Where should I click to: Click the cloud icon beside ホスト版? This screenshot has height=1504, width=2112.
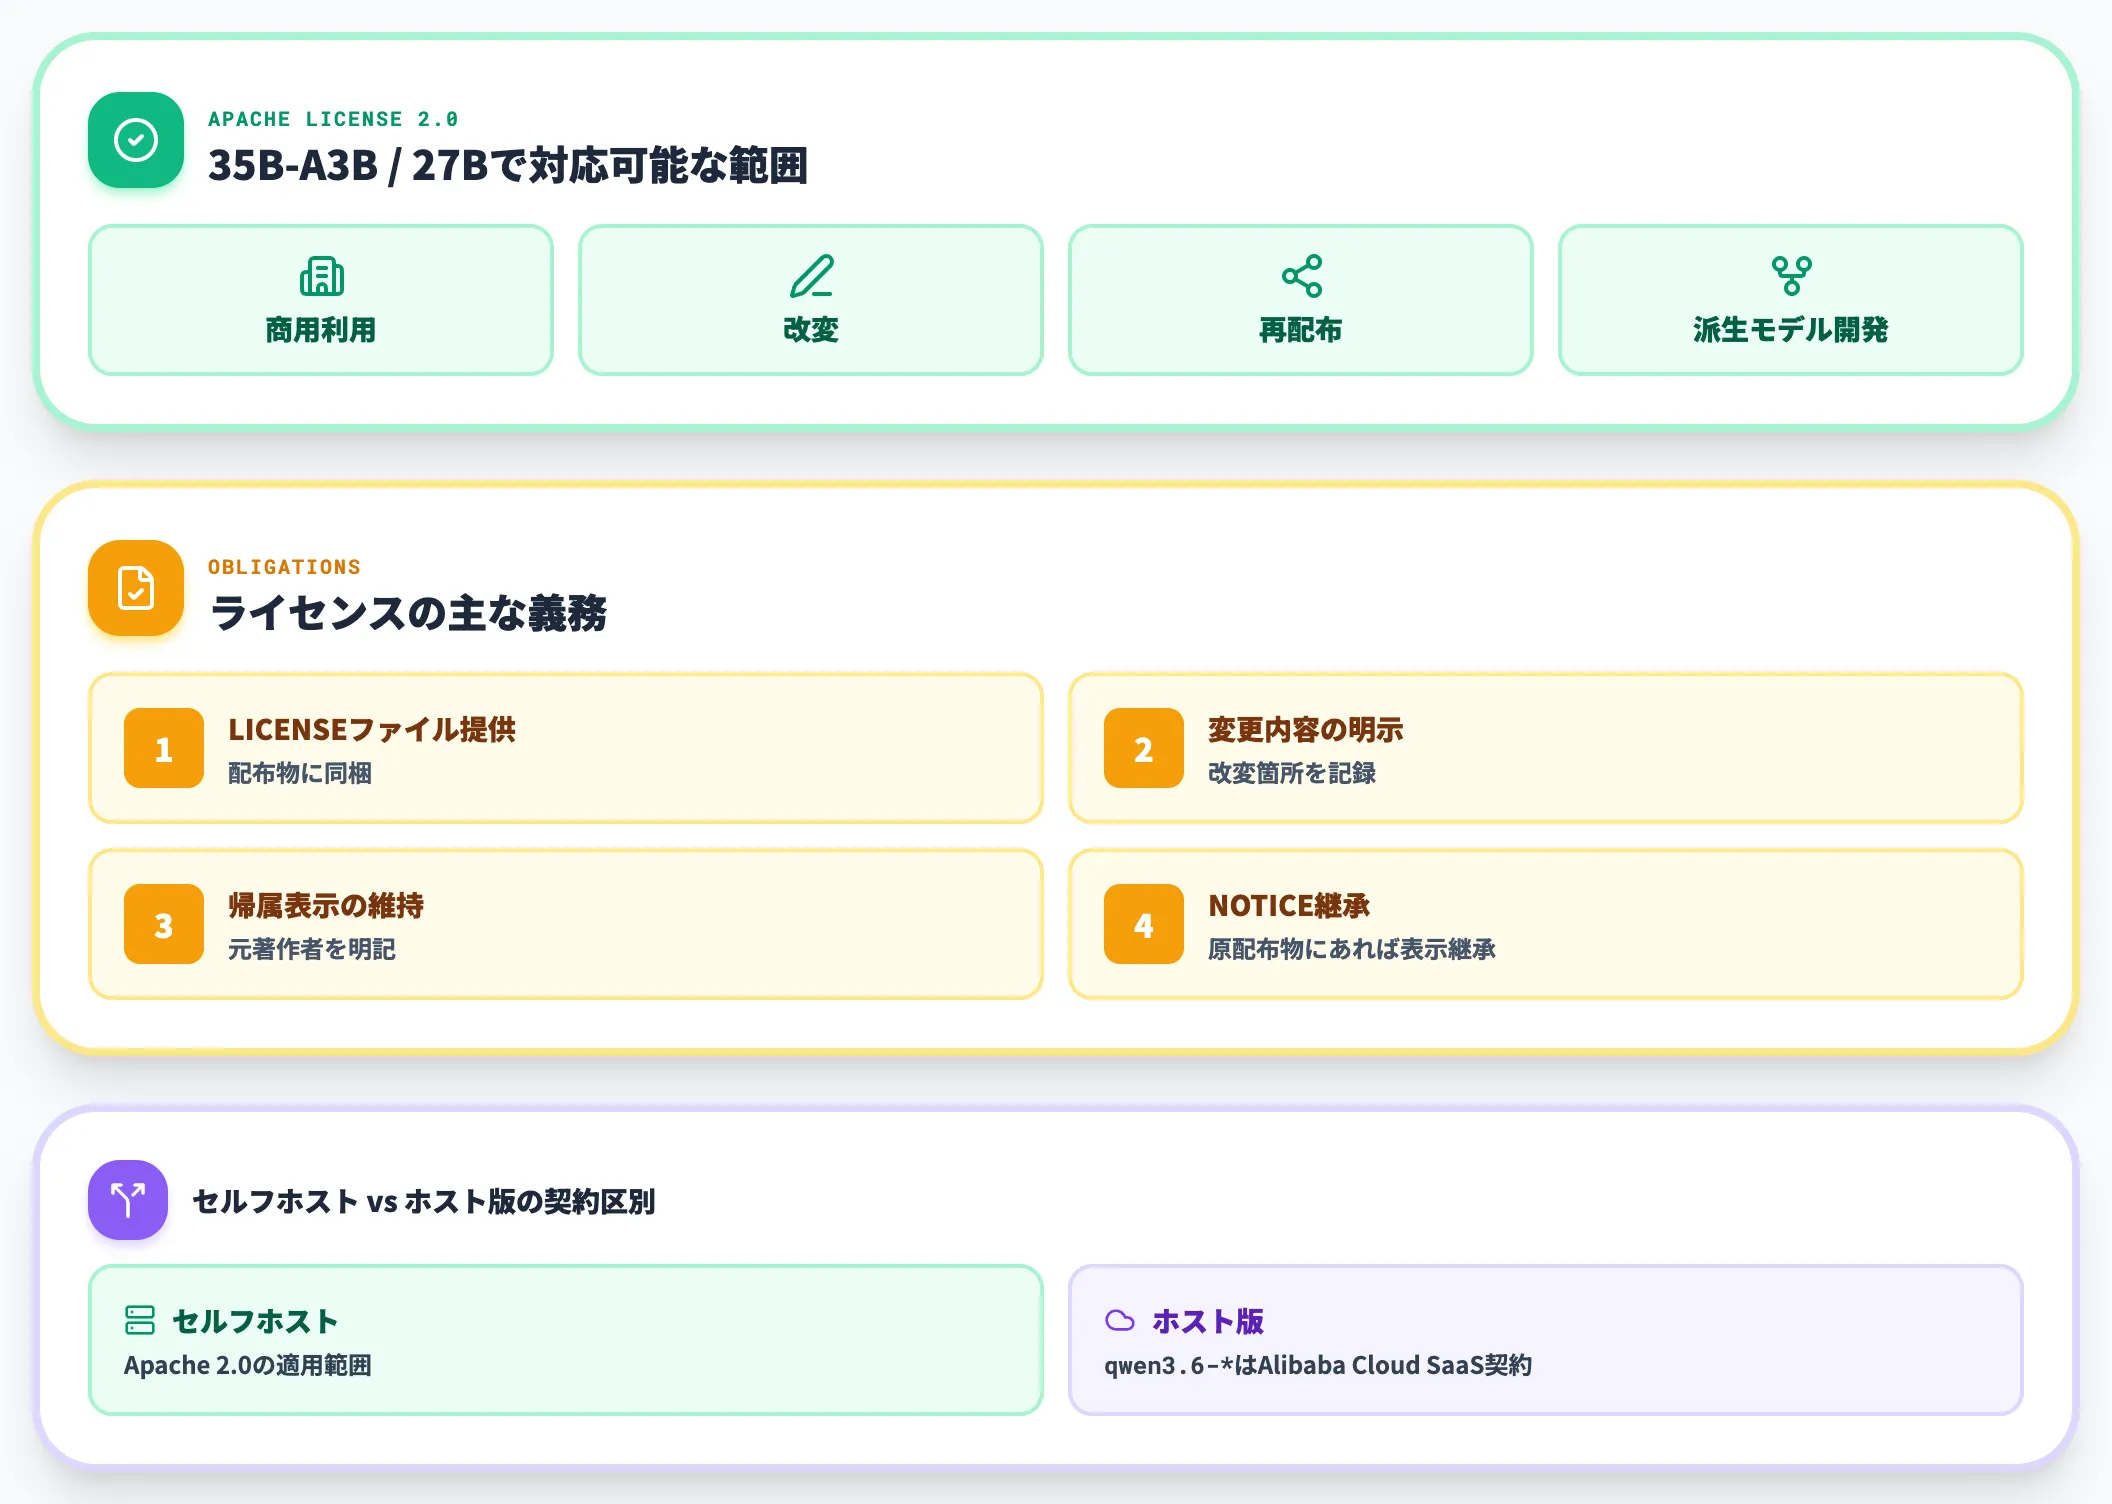coord(1120,1320)
